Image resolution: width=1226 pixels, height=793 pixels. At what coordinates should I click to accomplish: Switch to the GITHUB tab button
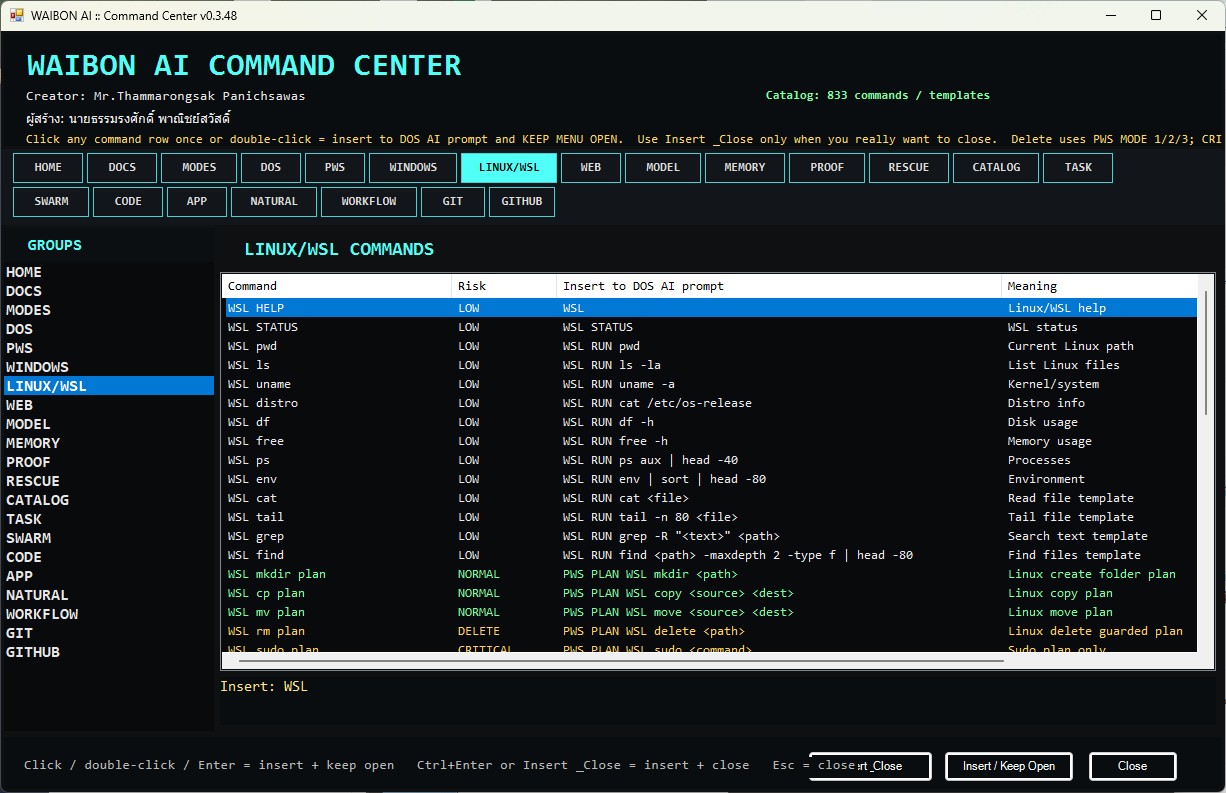click(522, 202)
